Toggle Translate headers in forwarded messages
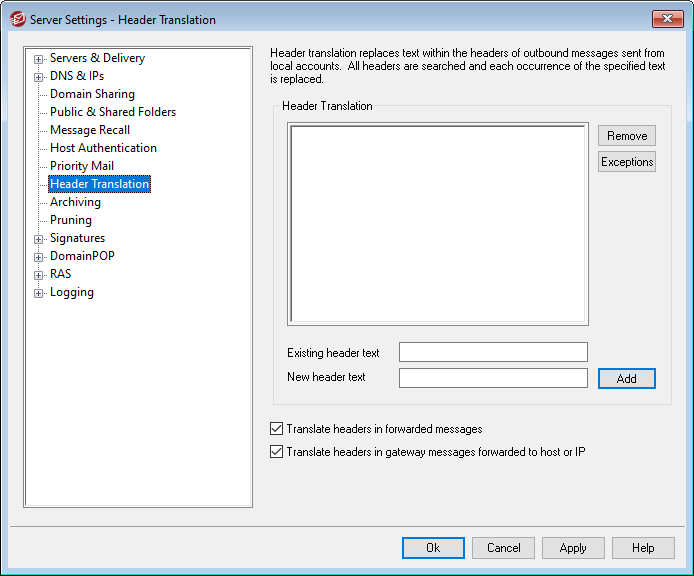The height and width of the screenshot is (576, 694). click(277, 429)
